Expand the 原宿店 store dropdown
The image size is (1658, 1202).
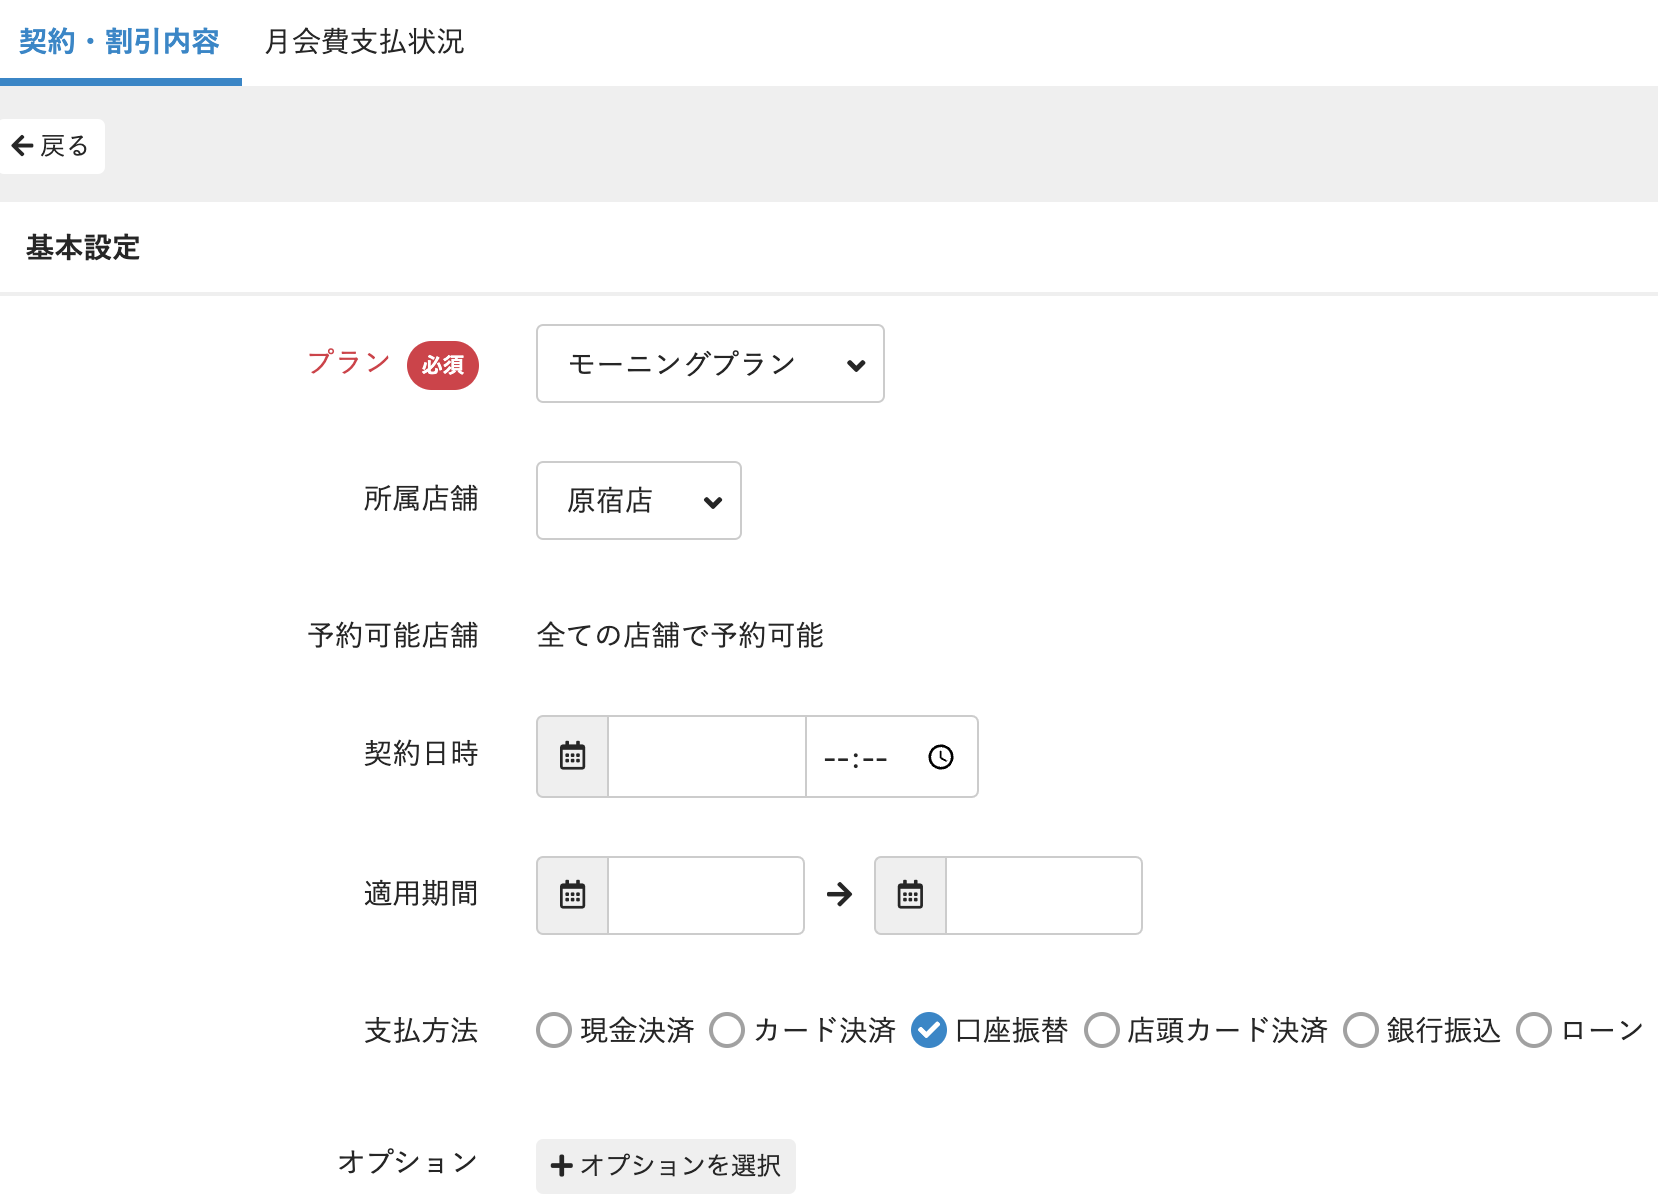coord(638,500)
